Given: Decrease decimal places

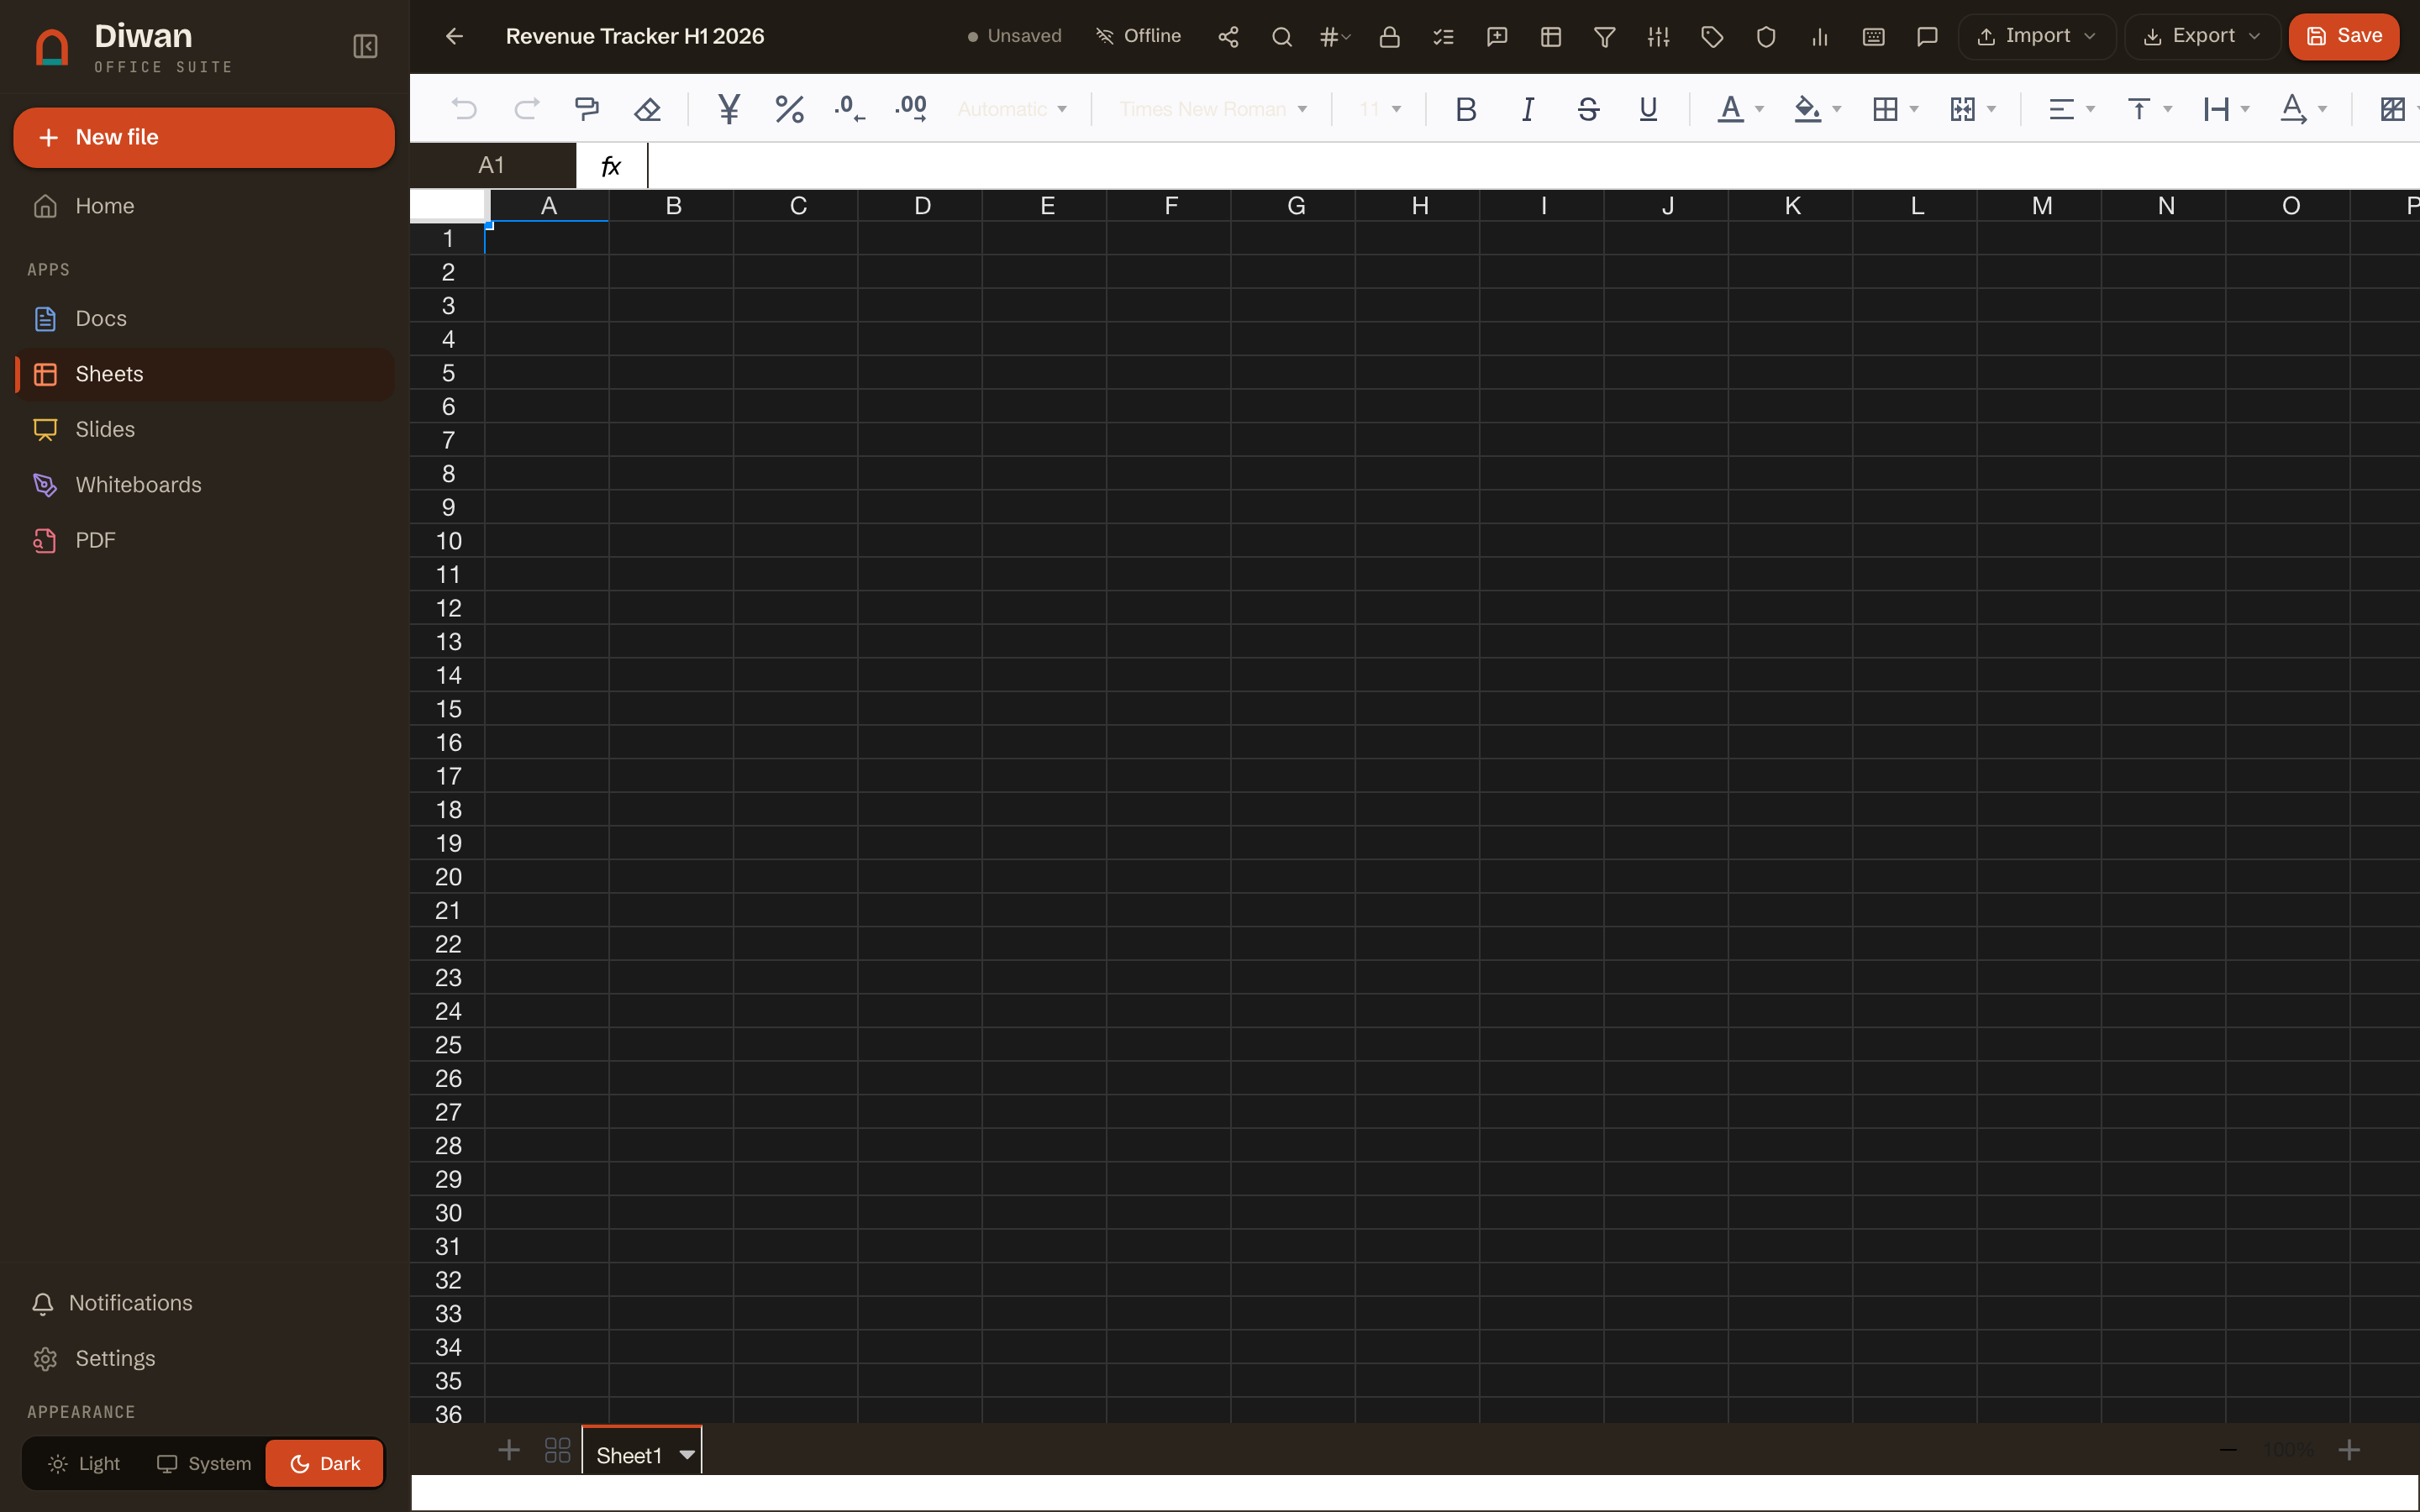Looking at the screenshot, I should coord(850,109).
